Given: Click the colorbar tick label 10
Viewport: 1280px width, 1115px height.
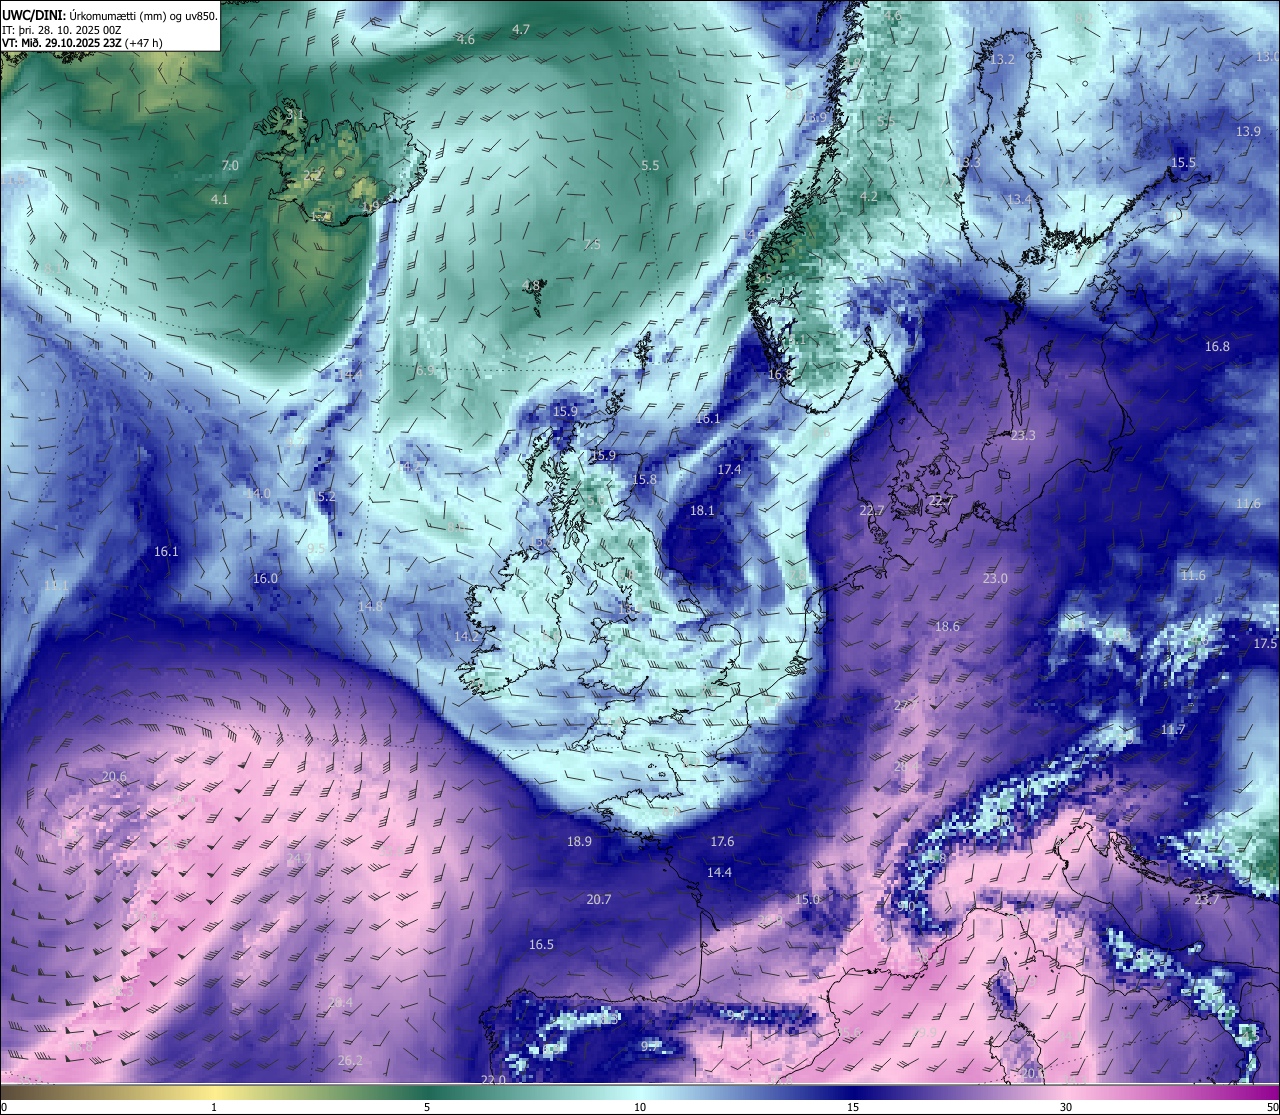Looking at the screenshot, I should pos(640,1107).
